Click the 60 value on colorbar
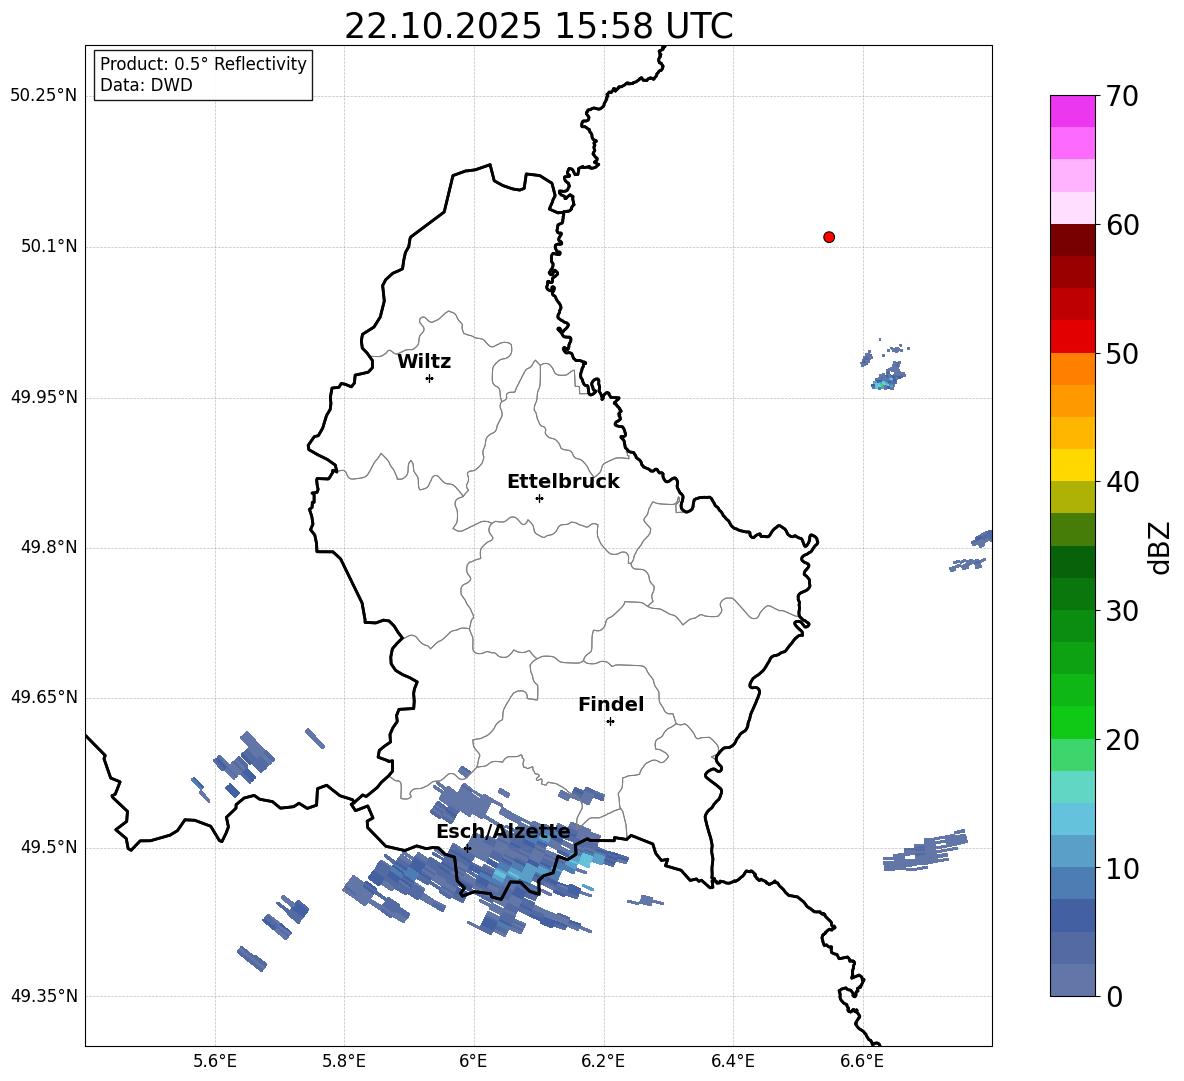The image size is (1184, 1081). 1122,225
